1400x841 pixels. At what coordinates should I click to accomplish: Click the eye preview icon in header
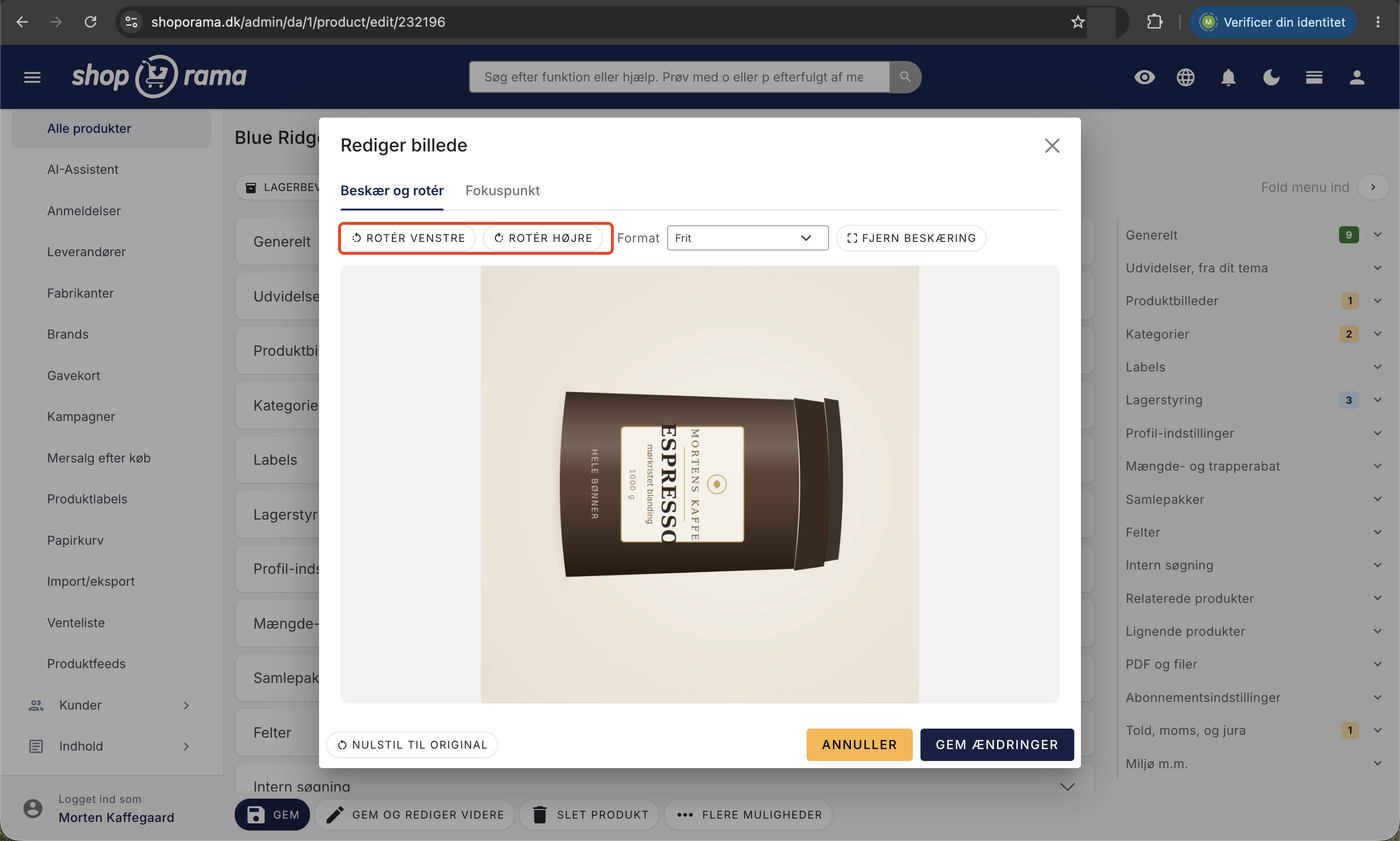point(1145,77)
